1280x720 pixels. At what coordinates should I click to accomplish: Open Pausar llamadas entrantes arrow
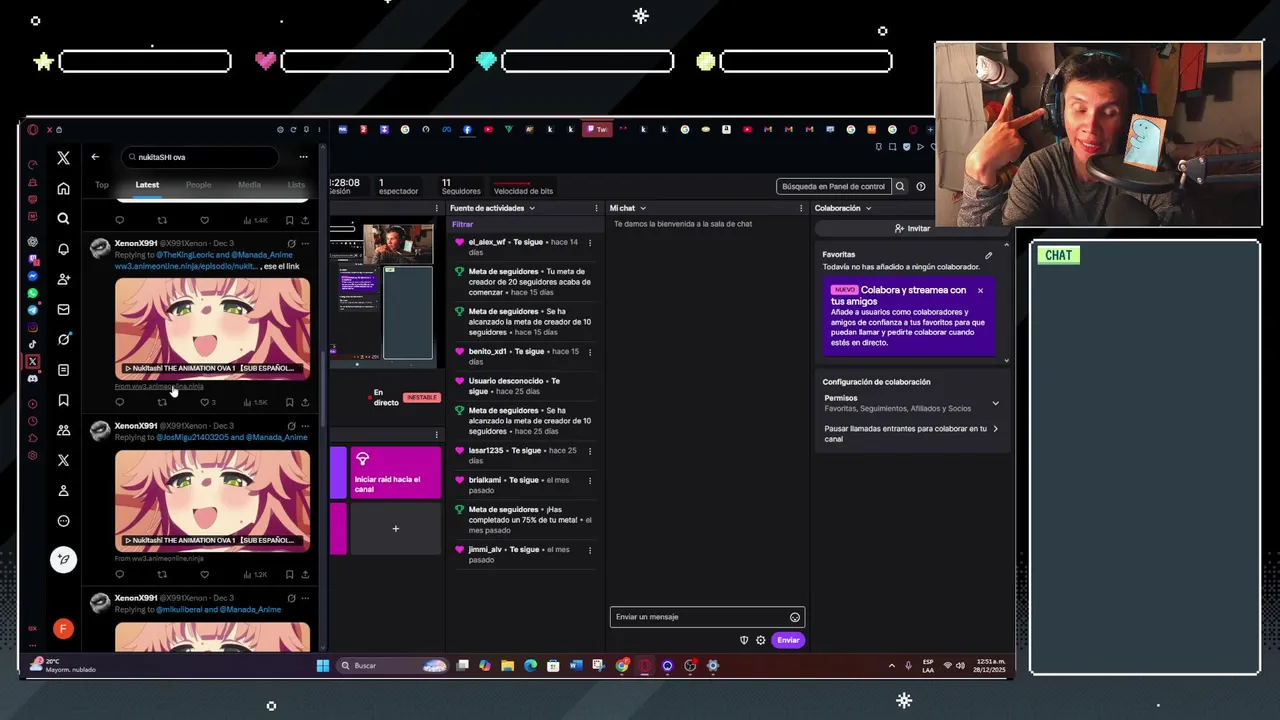click(x=995, y=429)
